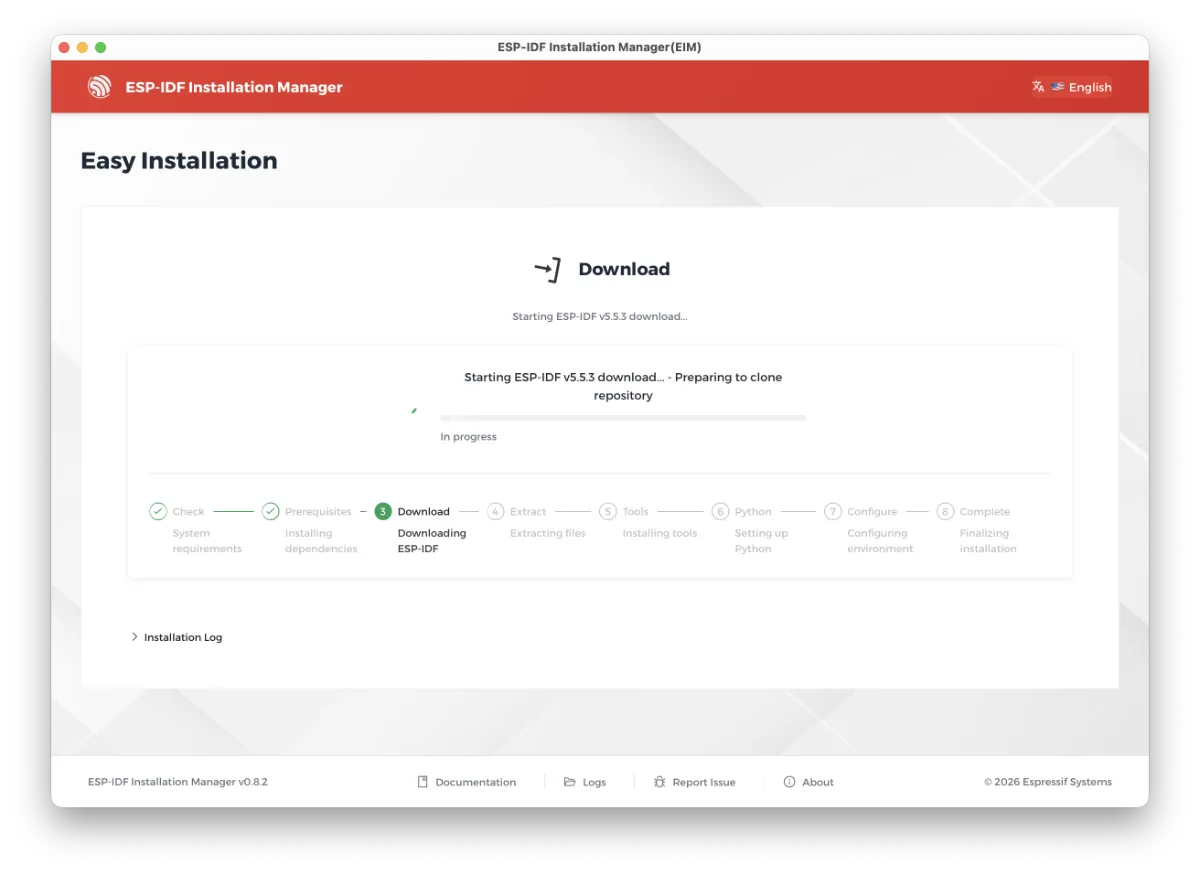
Task: Click the ESP-IDF Installation Manager header title
Action: (x=234, y=87)
